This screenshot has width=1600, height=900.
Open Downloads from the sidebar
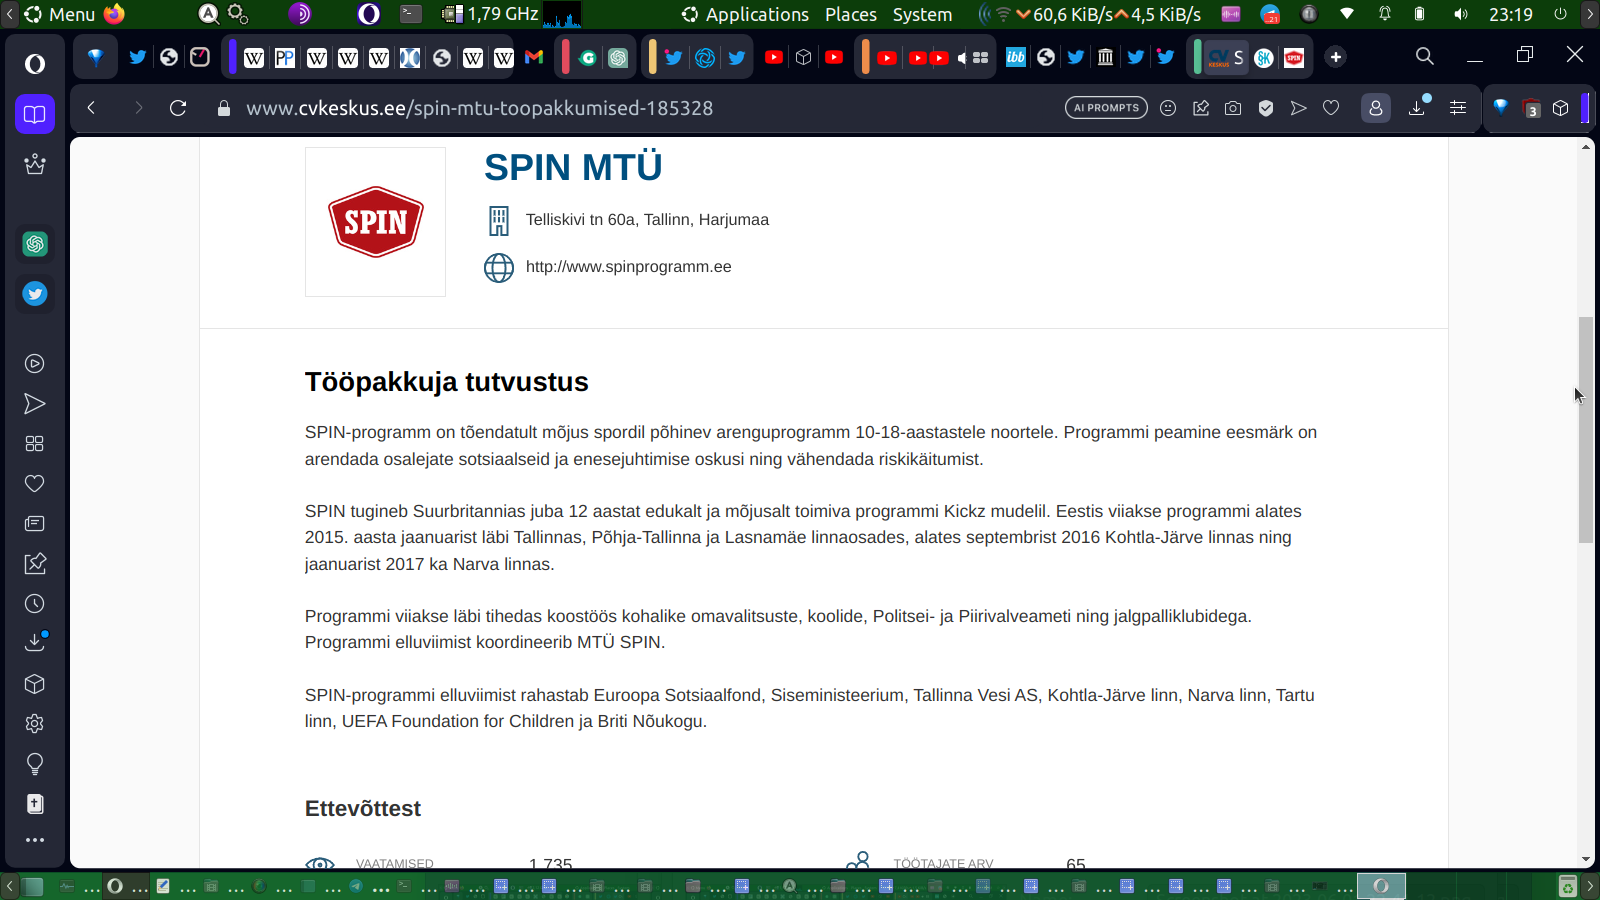35,642
